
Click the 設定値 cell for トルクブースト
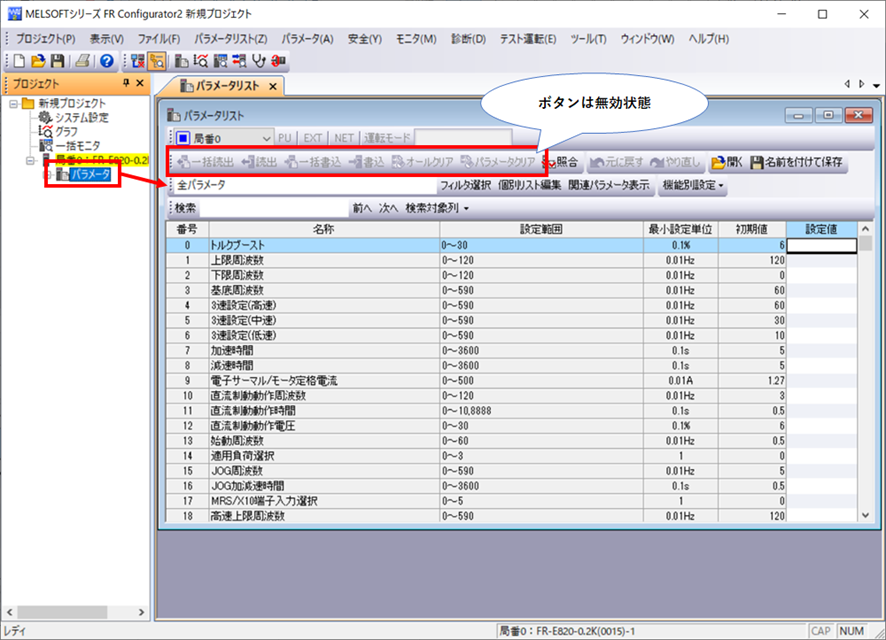(x=822, y=245)
